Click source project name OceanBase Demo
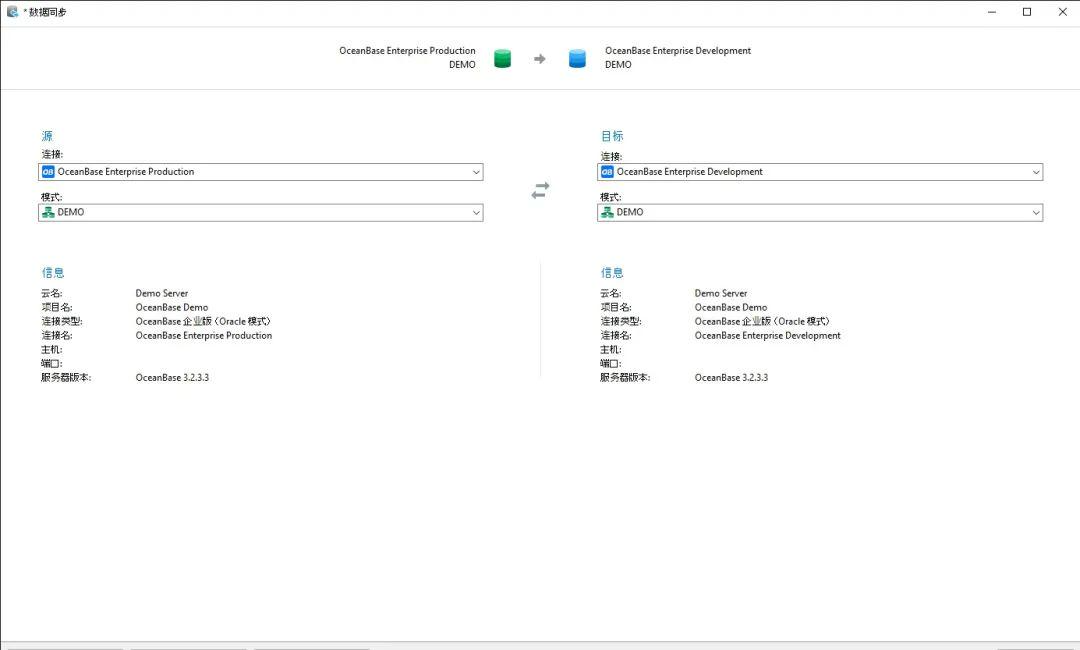The height and width of the screenshot is (650, 1080). coord(172,308)
